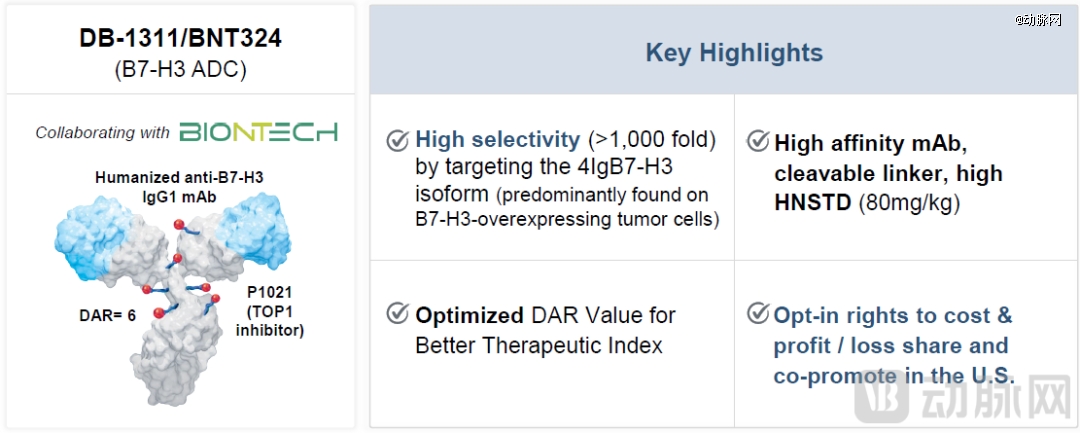The height and width of the screenshot is (433, 1080).
Task: Click the checkmark beside Optimized DAR Value
Action: [x=397, y=314]
